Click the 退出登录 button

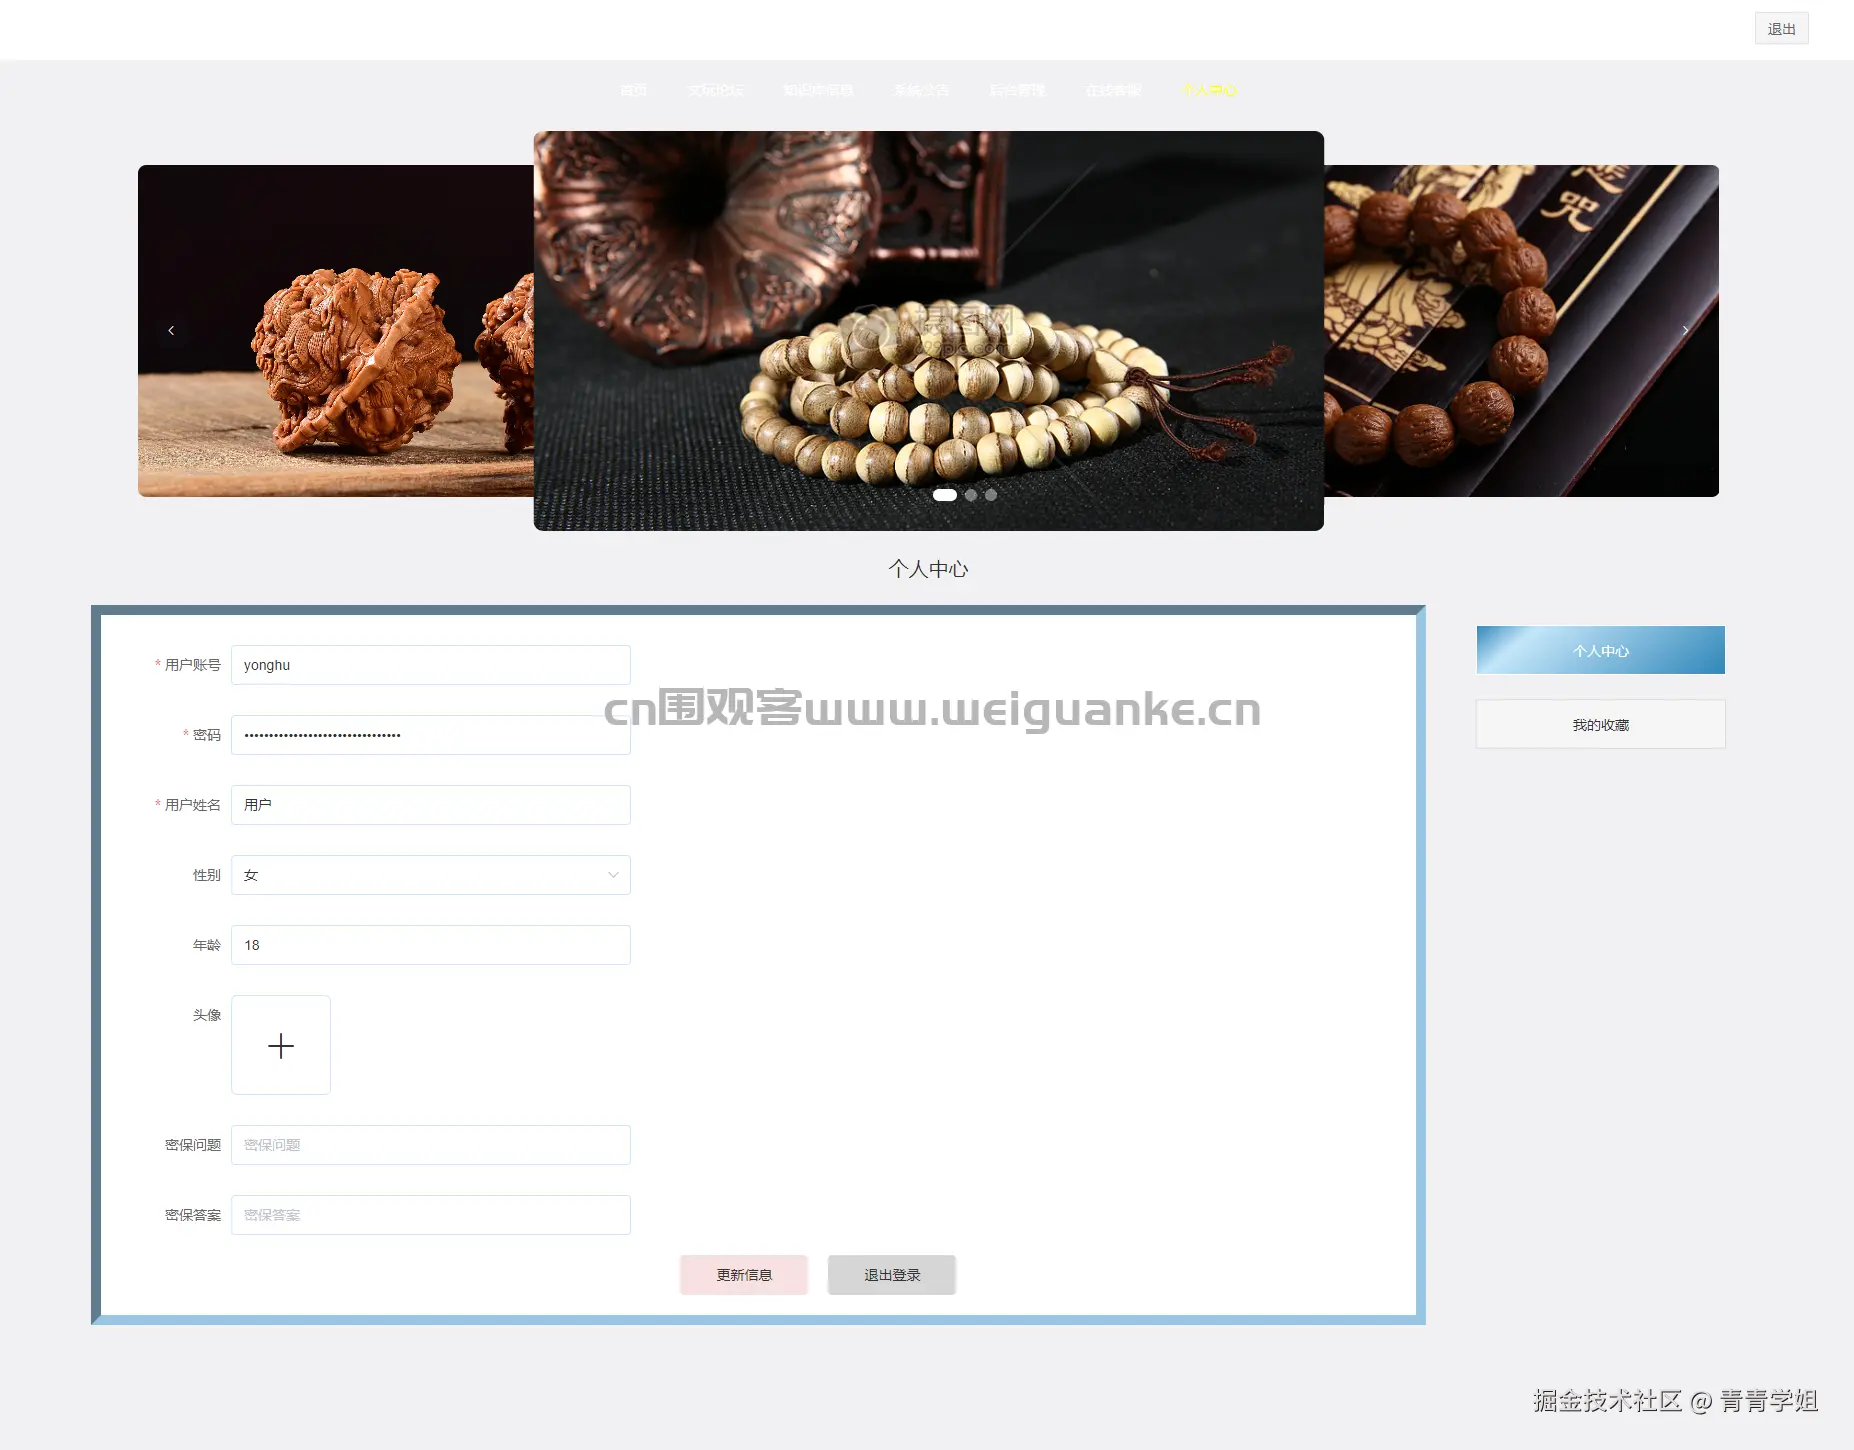pyautogui.click(x=892, y=1275)
